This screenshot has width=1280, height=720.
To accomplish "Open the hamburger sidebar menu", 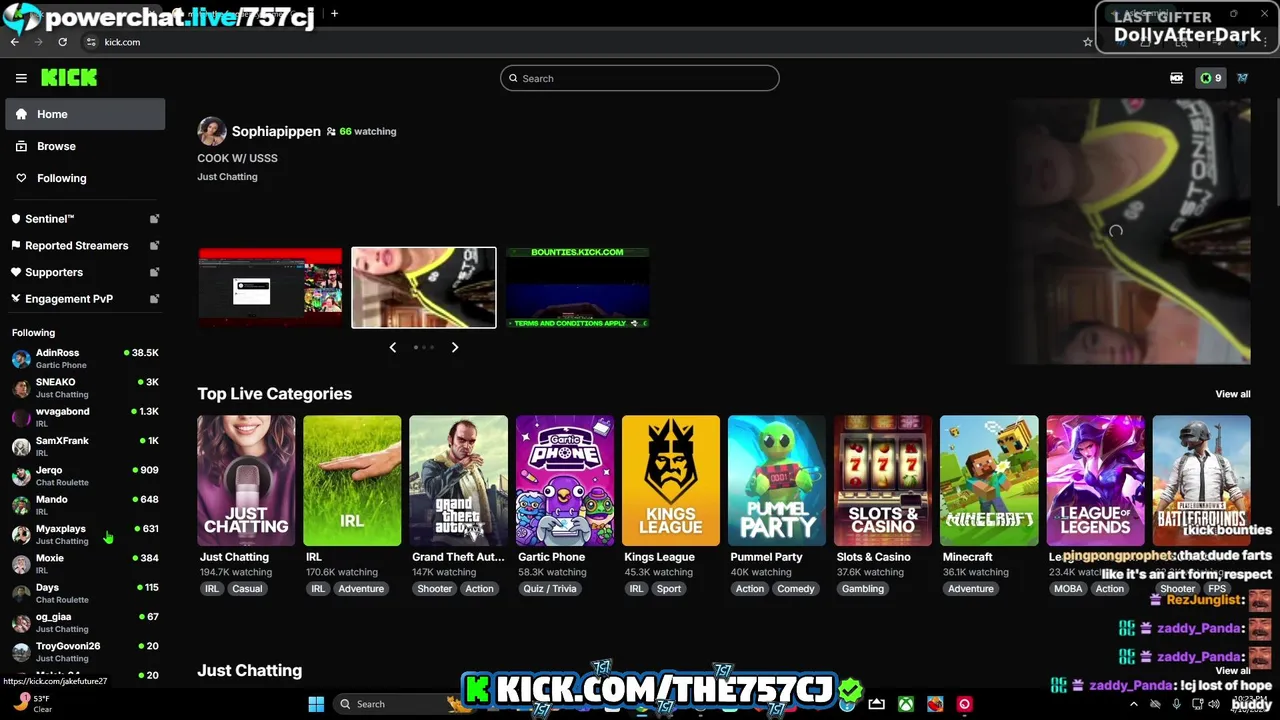I will (x=21, y=78).
